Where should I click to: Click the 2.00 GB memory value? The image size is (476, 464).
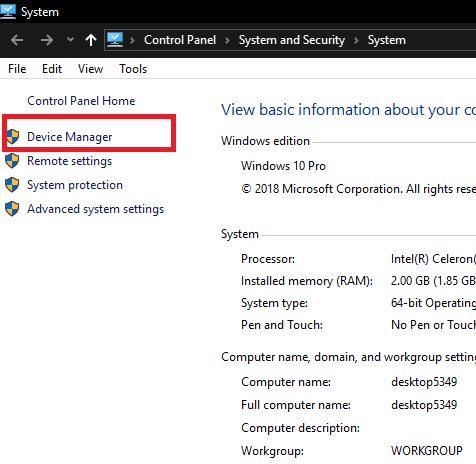pyautogui.click(x=433, y=281)
